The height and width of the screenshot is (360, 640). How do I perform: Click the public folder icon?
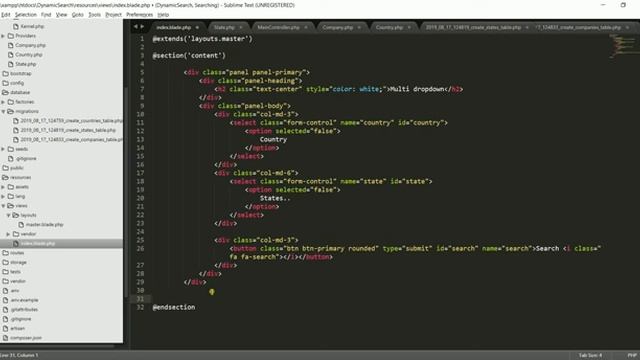click(6, 168)
